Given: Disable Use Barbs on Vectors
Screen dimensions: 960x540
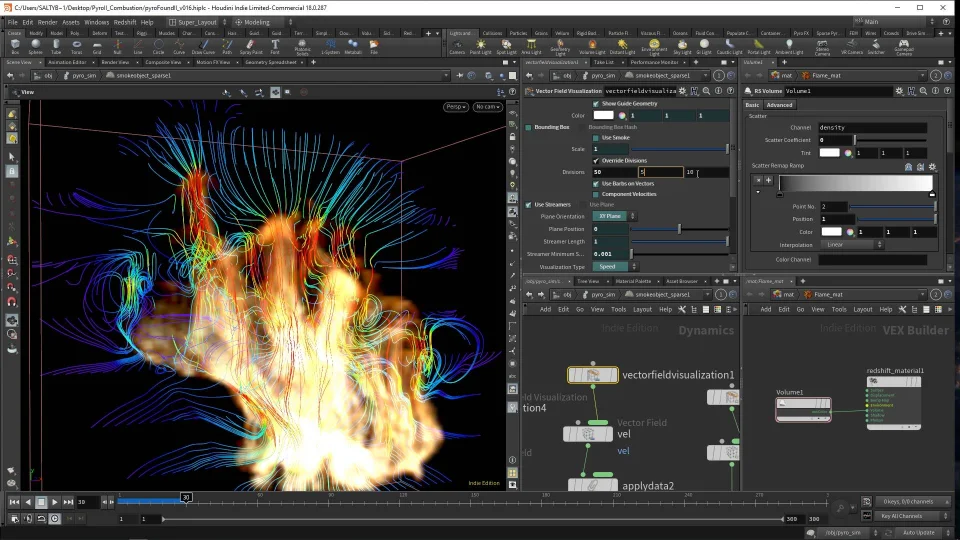Looking at the screenshot, I should point(597,183).
